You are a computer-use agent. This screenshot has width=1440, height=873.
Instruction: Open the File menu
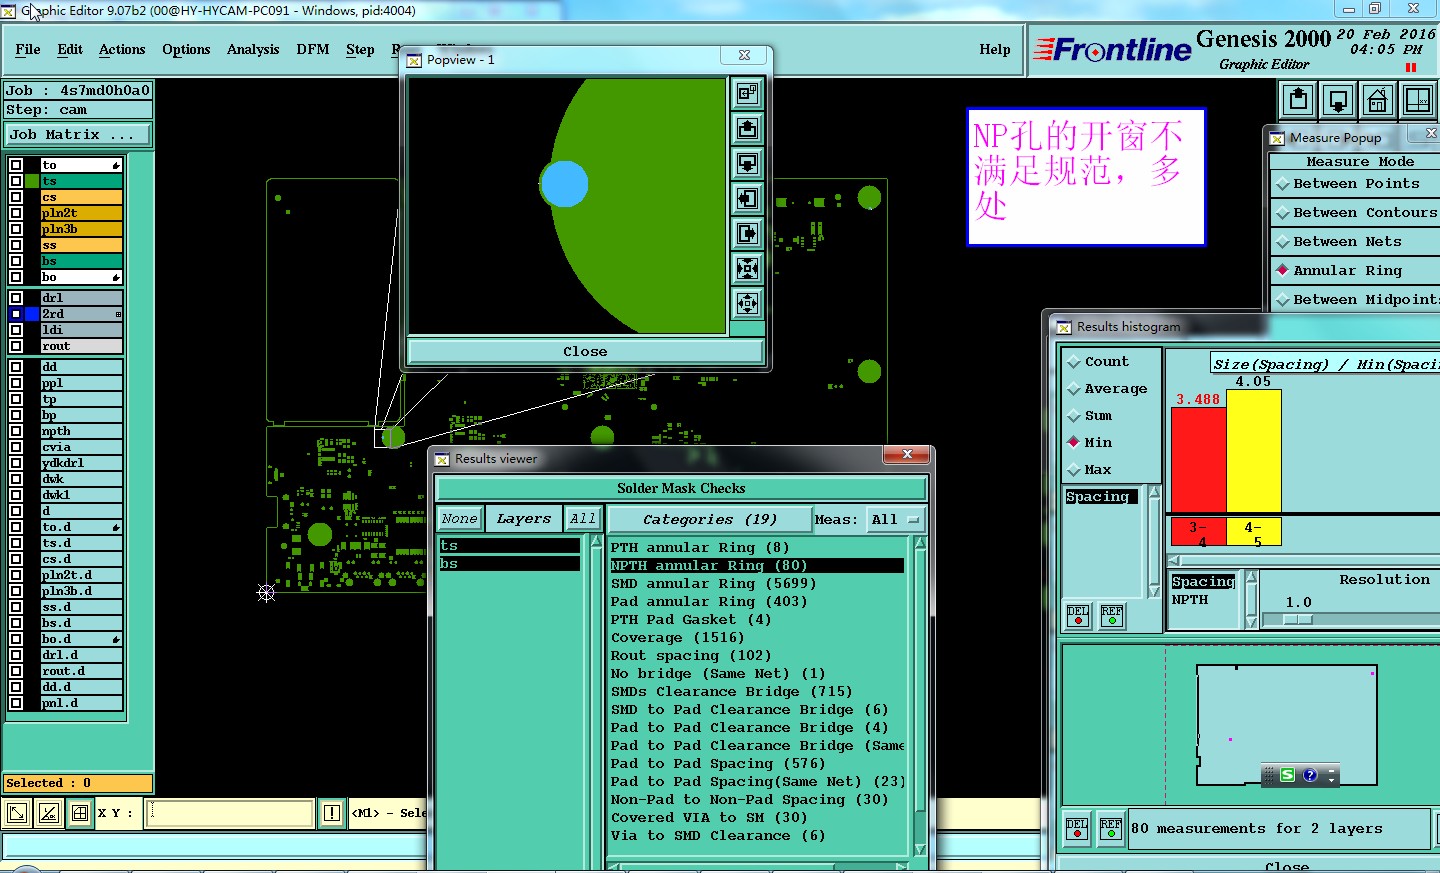pos(28,49)
